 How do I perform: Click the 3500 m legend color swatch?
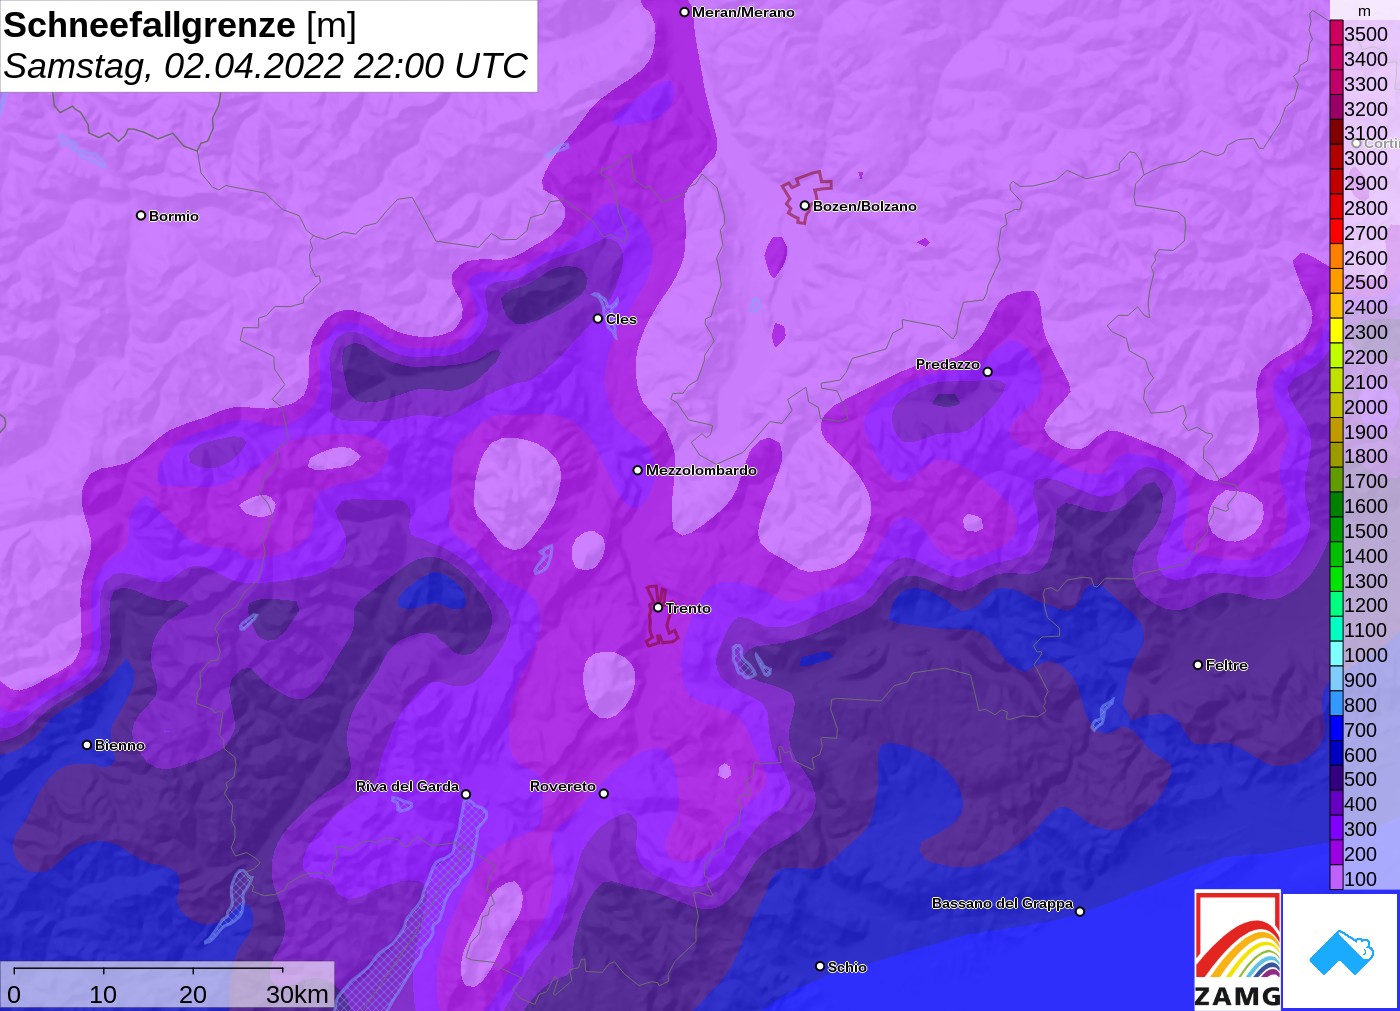1336,33
